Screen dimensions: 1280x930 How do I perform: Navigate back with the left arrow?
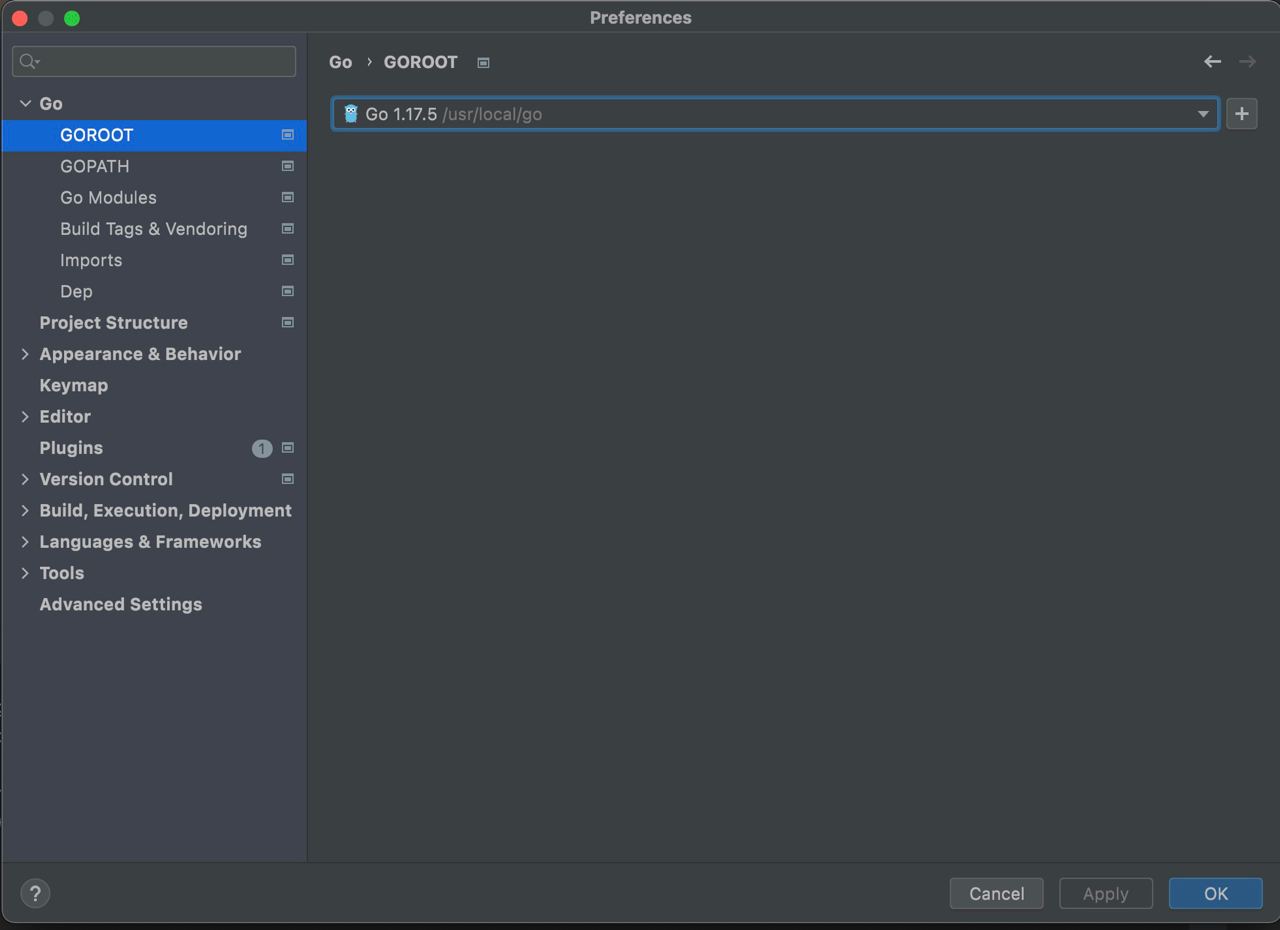tap(1212, 62)
